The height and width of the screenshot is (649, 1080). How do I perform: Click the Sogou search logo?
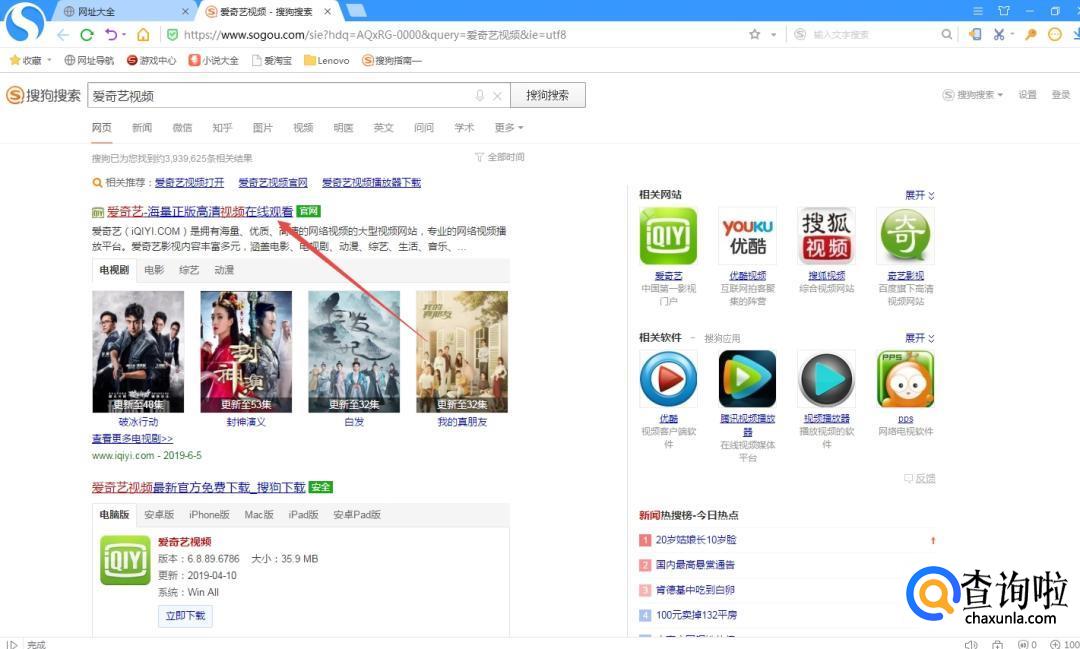(43, 96)
